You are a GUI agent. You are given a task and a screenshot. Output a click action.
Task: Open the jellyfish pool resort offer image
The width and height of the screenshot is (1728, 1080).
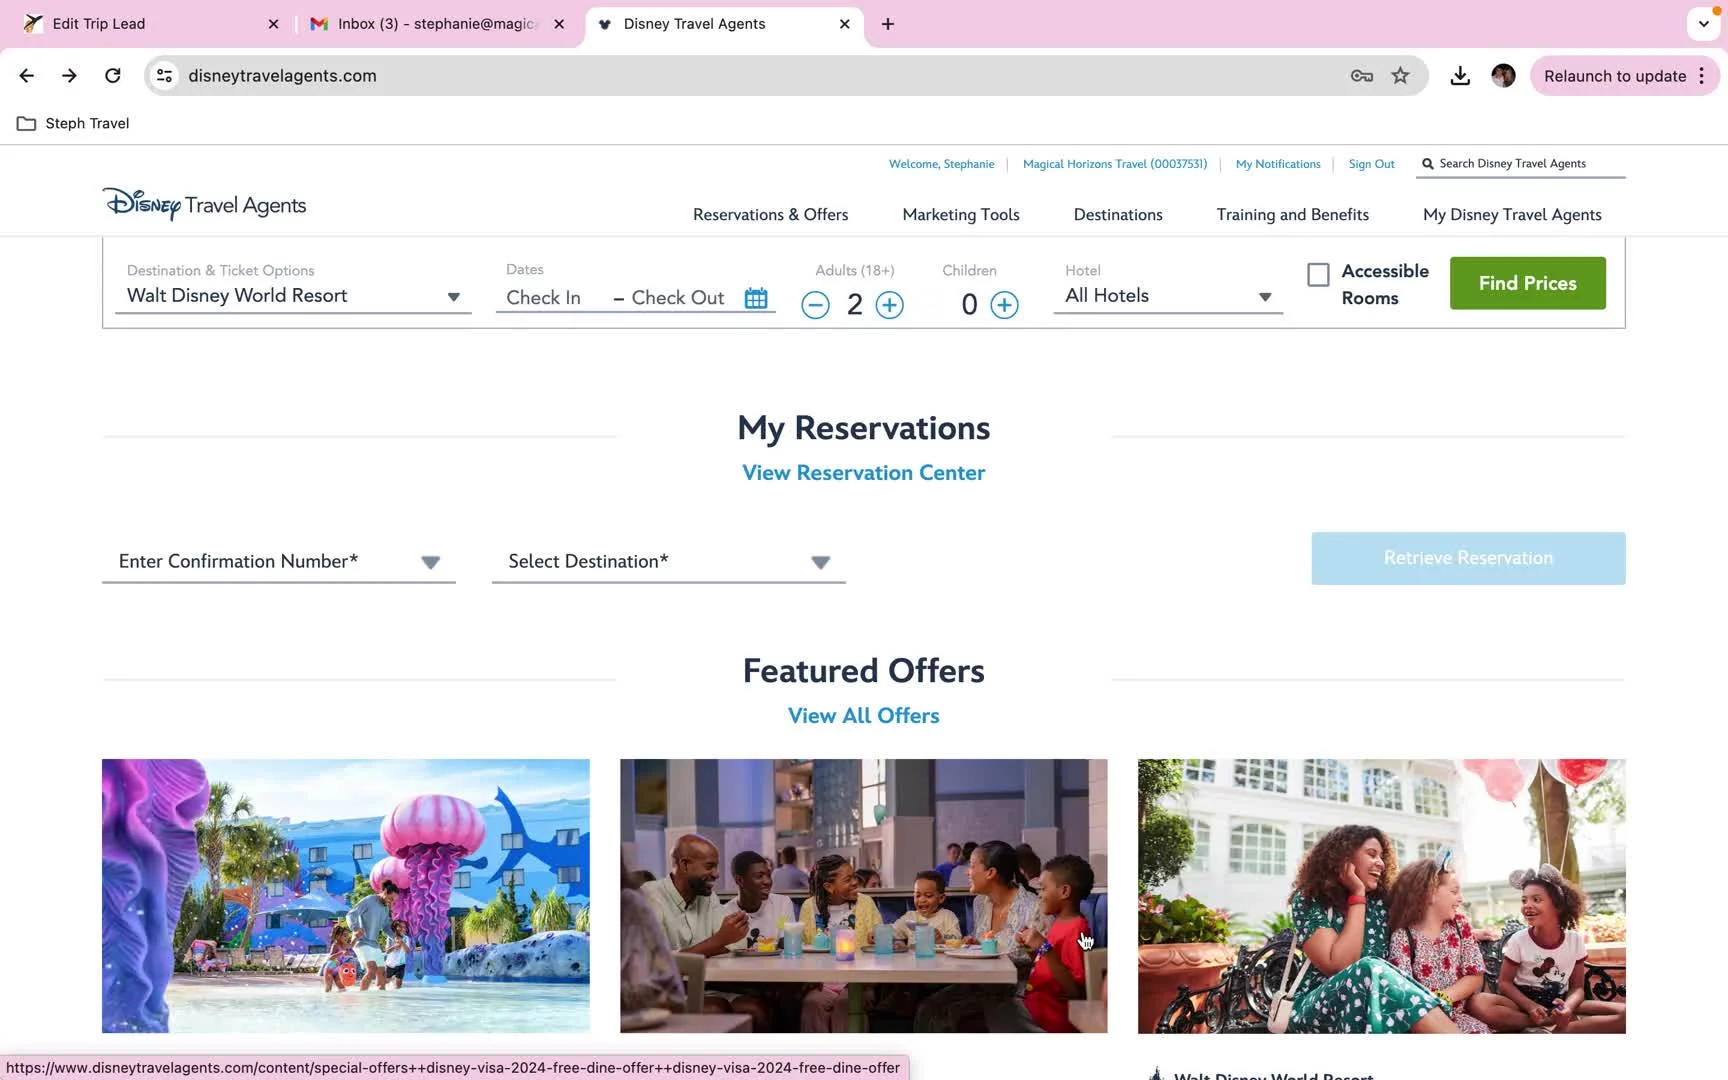346,896
